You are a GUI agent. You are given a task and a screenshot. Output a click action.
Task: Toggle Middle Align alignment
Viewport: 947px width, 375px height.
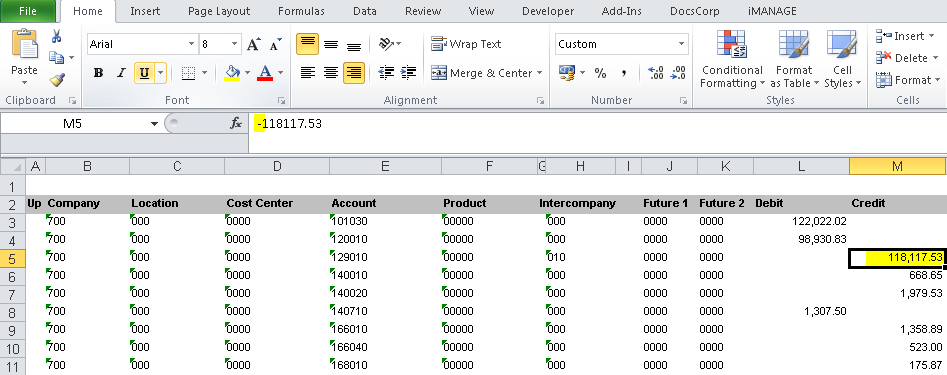click(x=330, y=44)
